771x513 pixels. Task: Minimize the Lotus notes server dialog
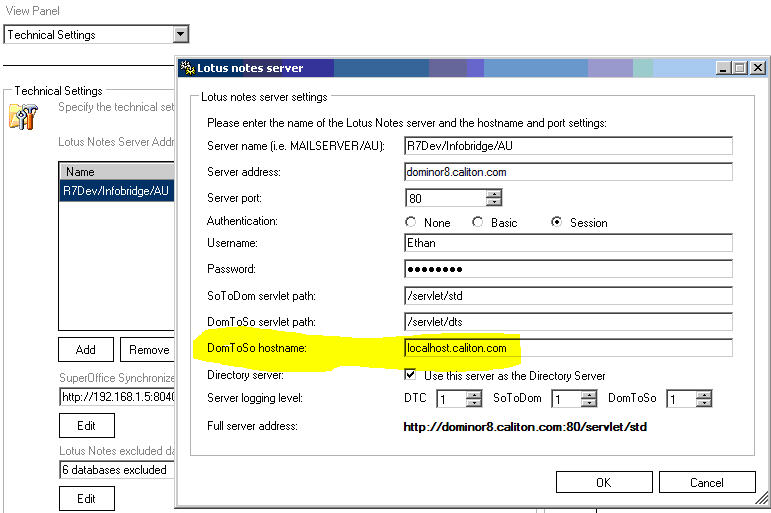(723, 68)
